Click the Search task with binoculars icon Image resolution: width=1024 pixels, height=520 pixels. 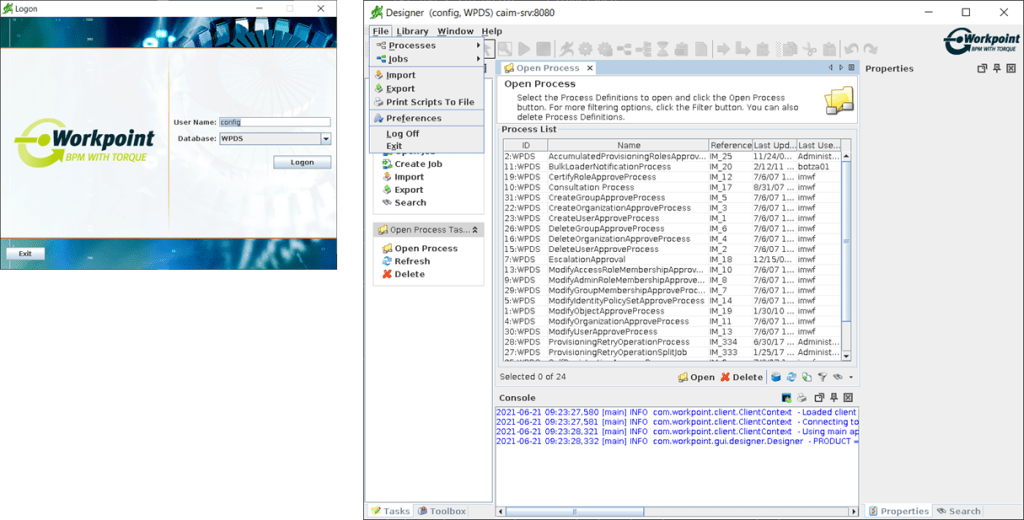(410, 203)
